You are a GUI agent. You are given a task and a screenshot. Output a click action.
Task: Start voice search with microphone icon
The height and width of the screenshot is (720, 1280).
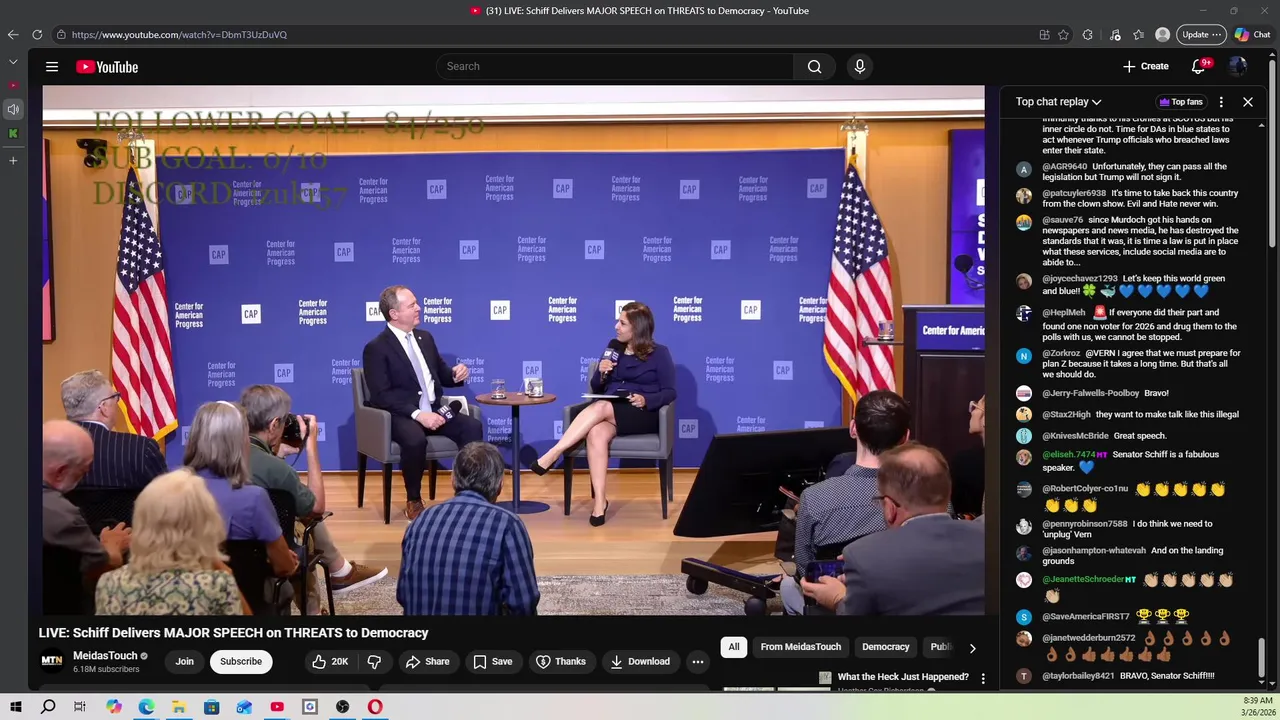point(859,66)
